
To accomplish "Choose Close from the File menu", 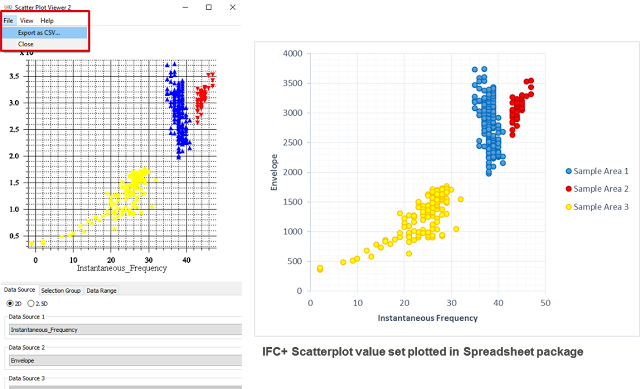I will tap(44, 44).
